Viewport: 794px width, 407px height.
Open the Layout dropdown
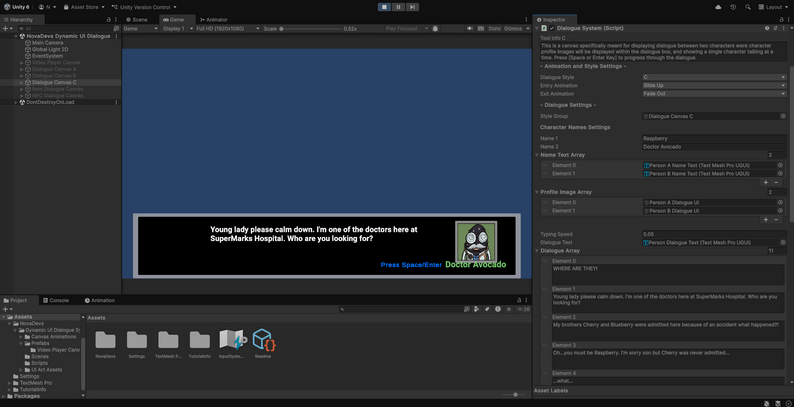tap(774, 7)
